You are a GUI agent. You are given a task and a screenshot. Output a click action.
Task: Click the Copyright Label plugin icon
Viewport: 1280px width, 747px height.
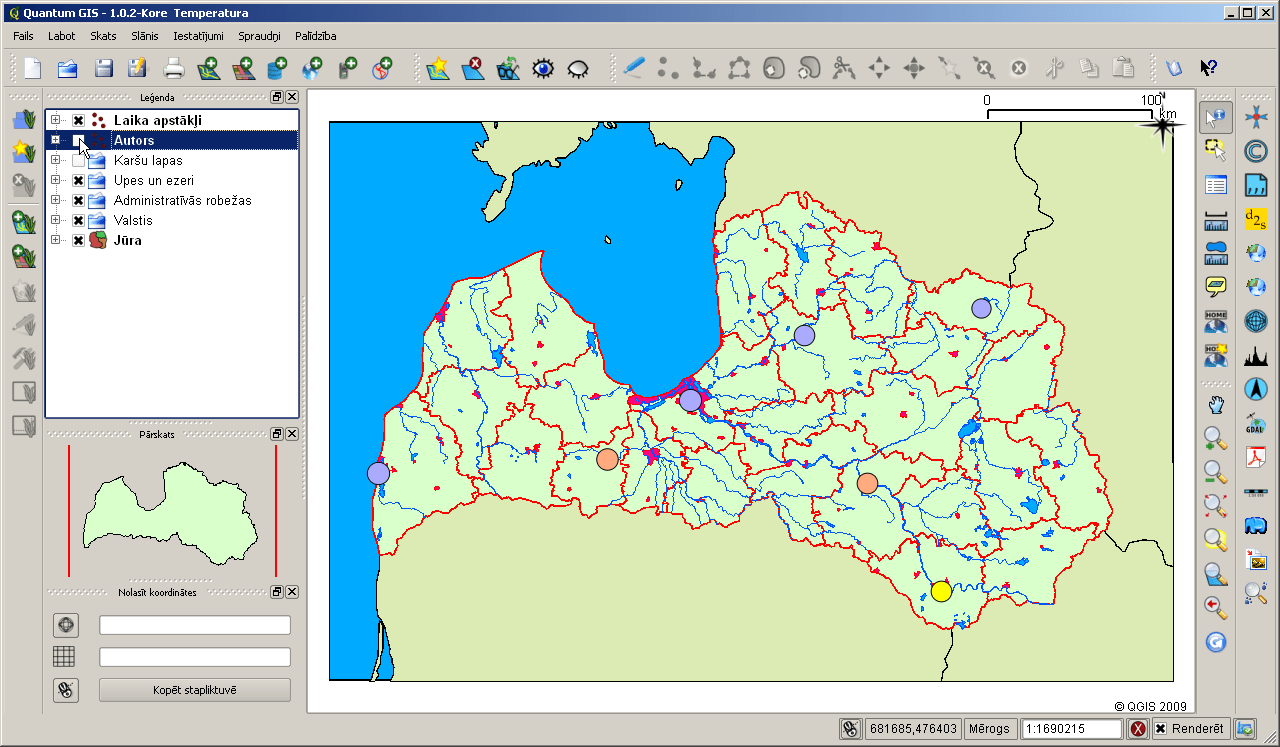(x=1255, y=151)
